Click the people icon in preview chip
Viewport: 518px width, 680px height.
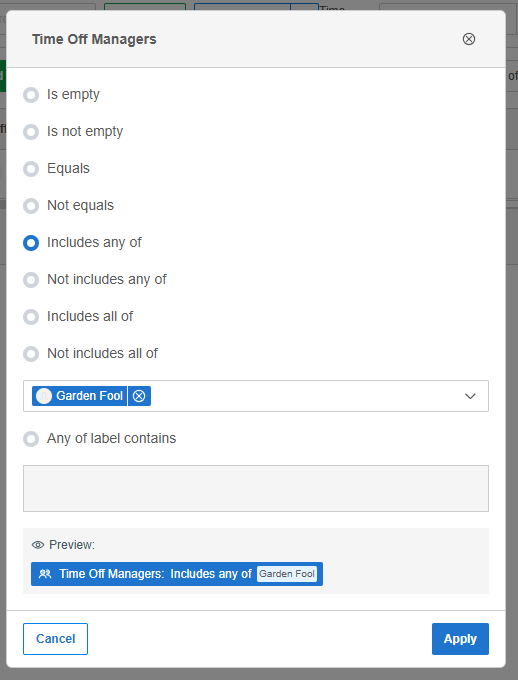point(45,574)
